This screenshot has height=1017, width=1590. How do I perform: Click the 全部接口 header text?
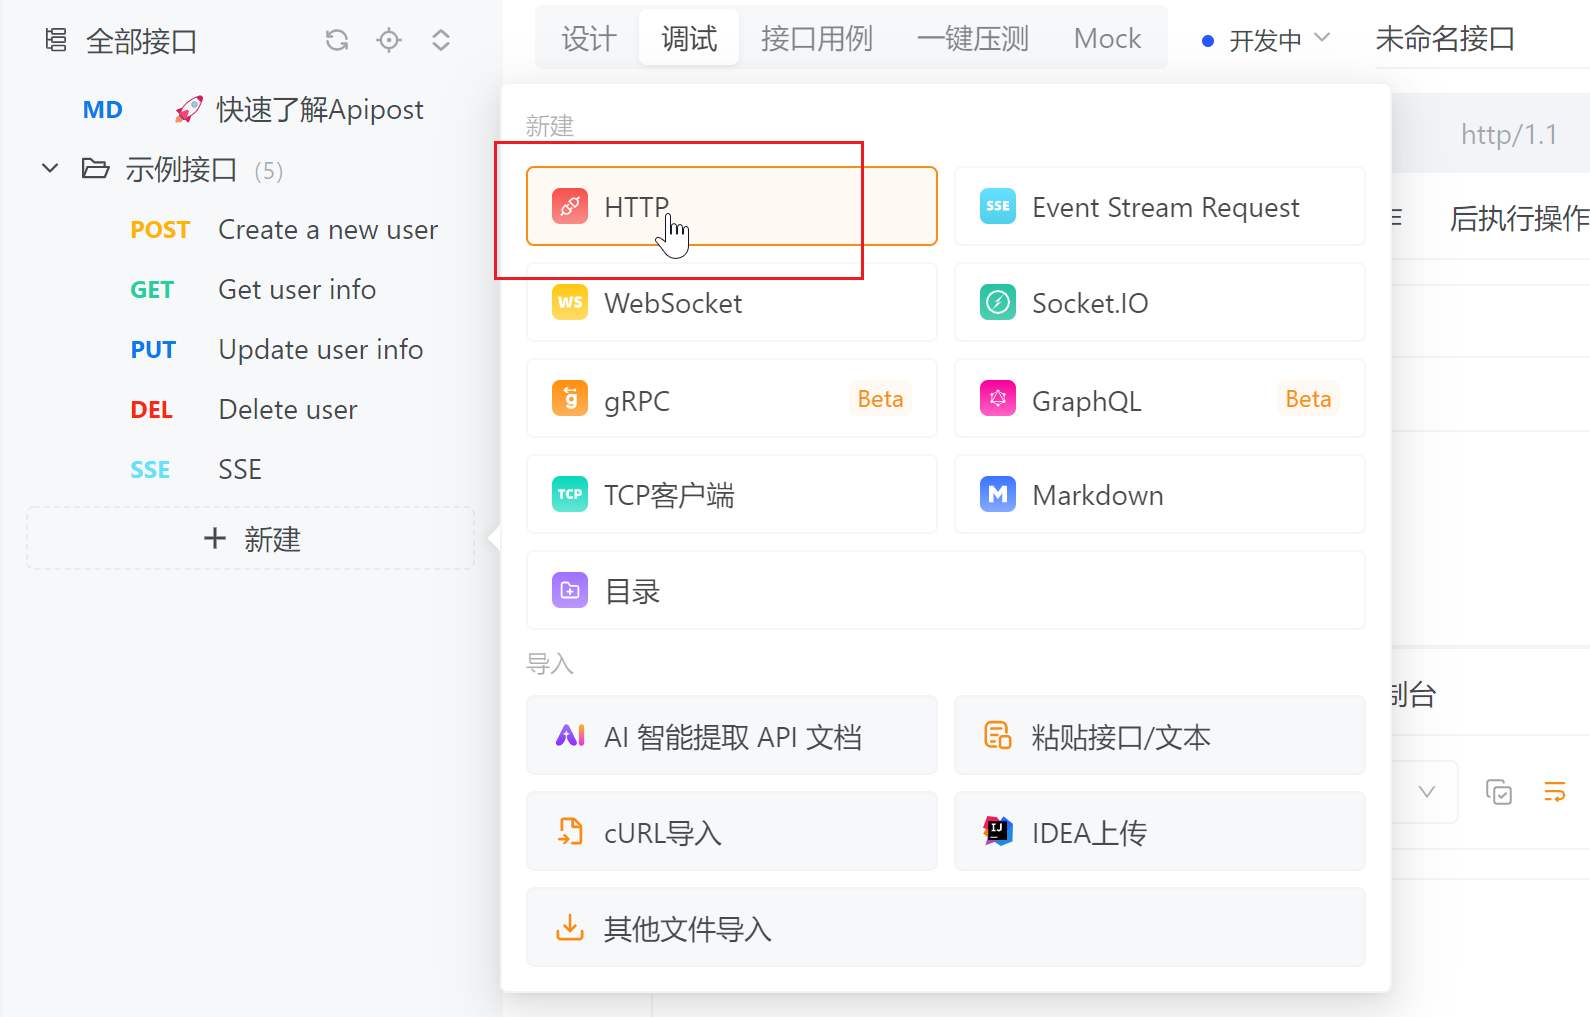pyautogui.click(x=141, y=41)
